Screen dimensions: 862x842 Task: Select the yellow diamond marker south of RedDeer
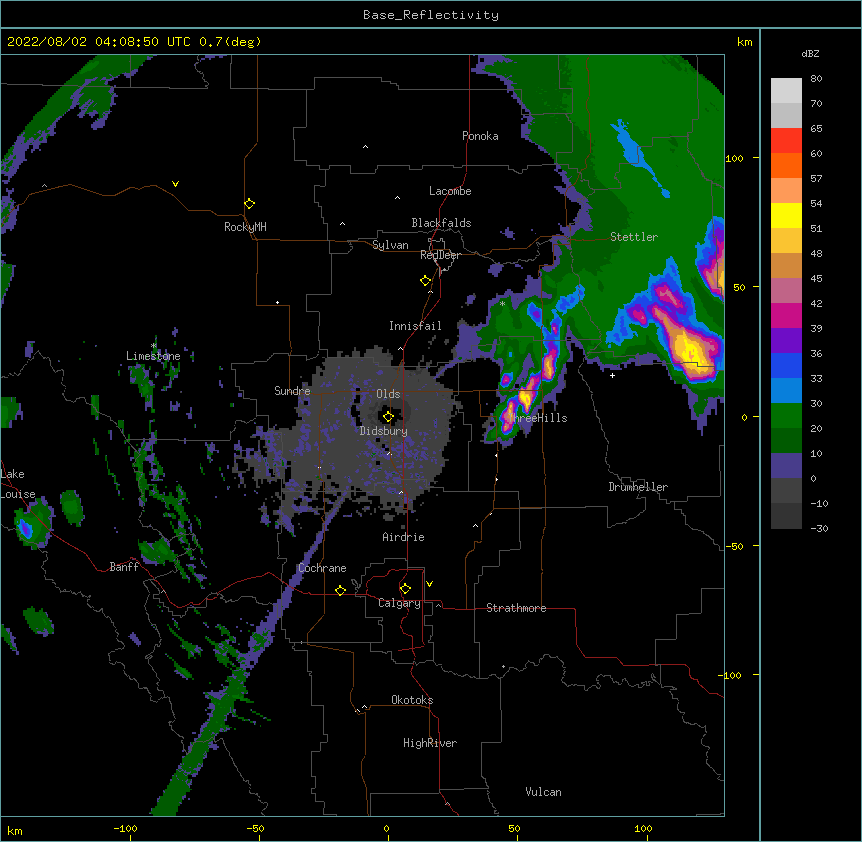[x=425, y=281]
